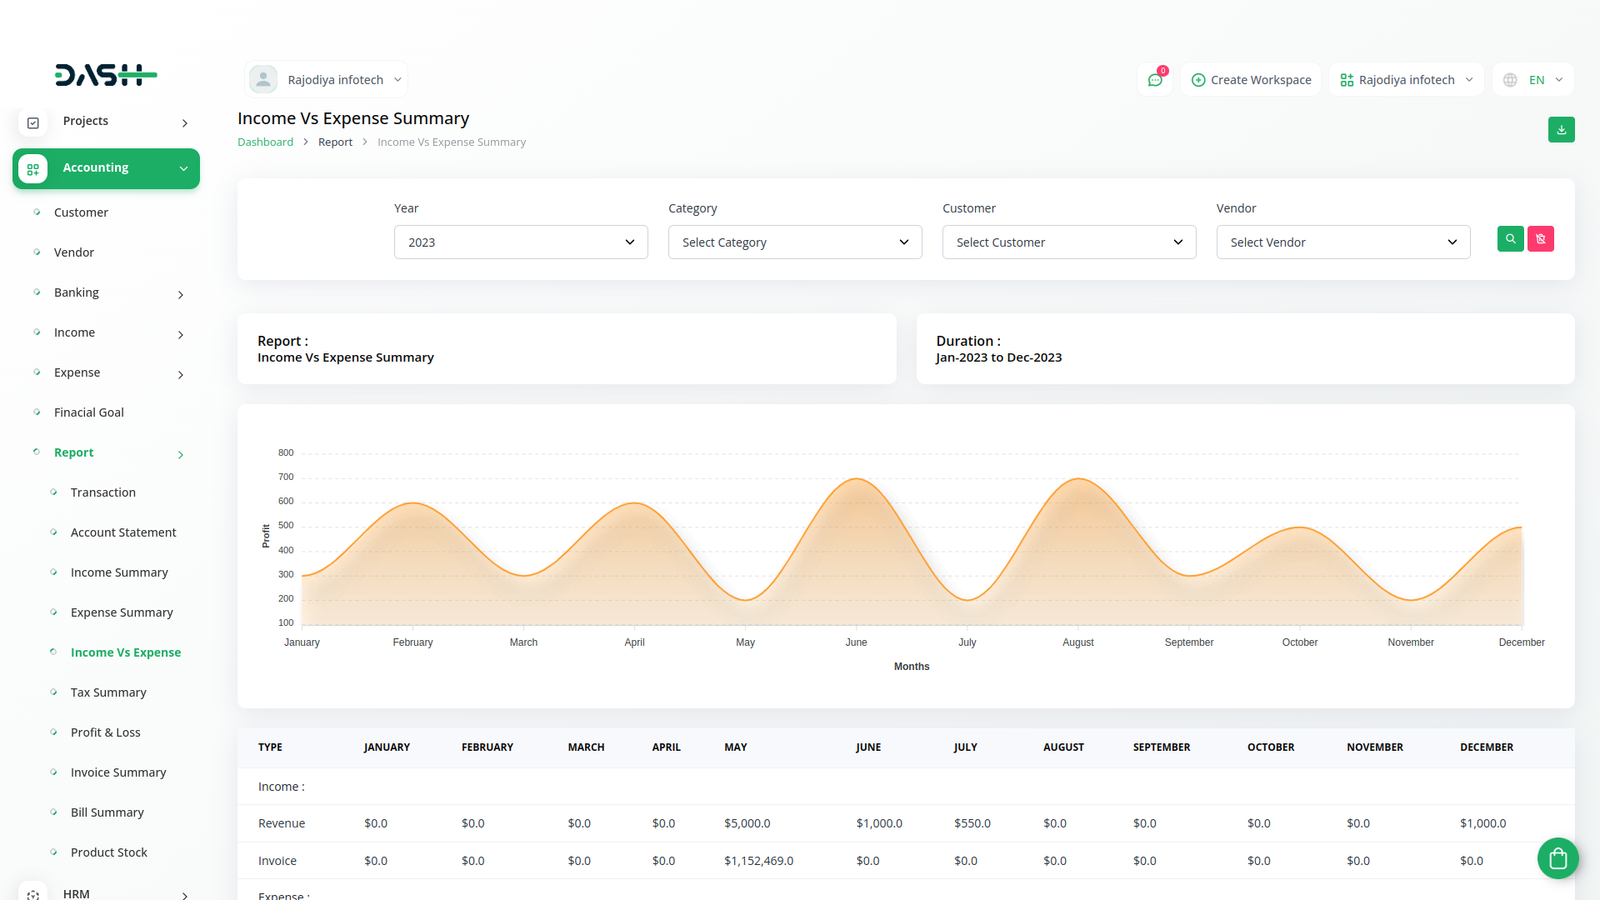1600x900 pixels.
Task: Open the Select Customer dropdown
Action: (x=1068, y=242)
